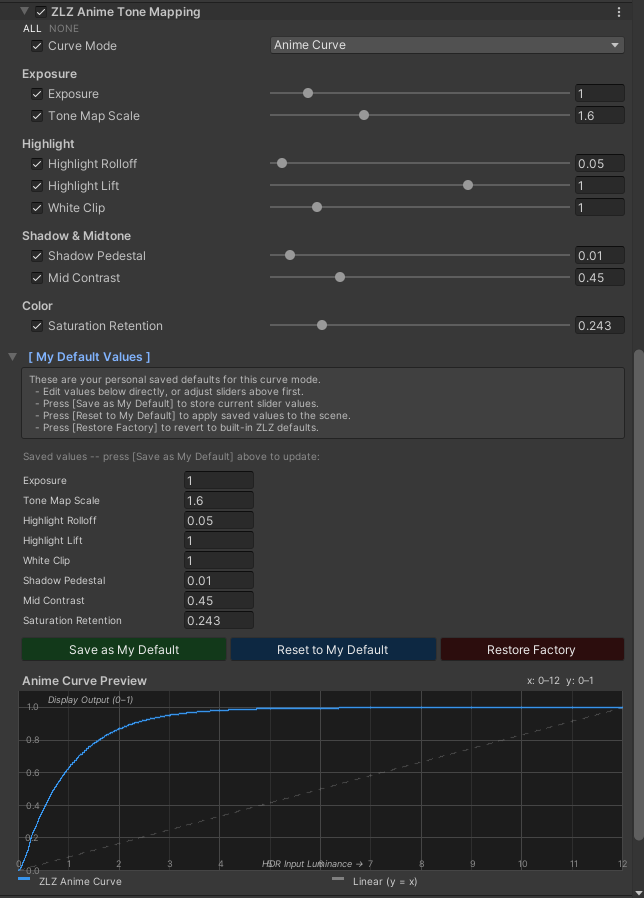Click the ZLZ Anime Curve legend entry
Image resolution: width=644 pixels, height=898 pixels.
coord(70,881)
